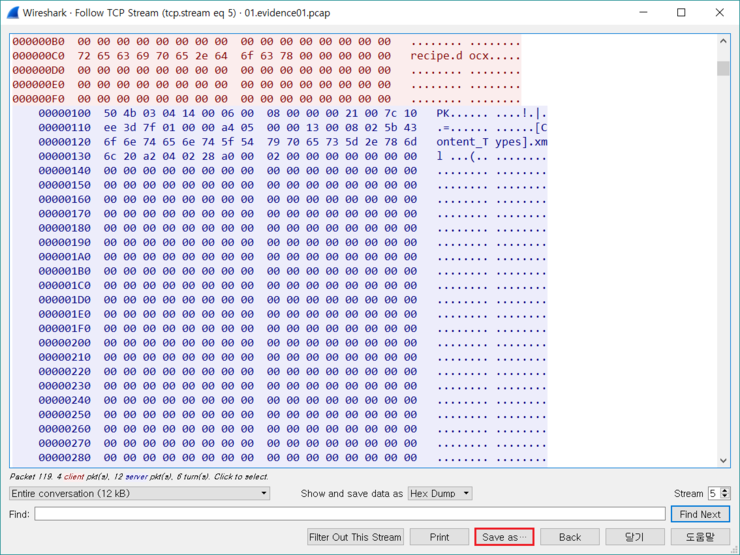Screen dimensions: 740x555
Task: Select the hex row at offset 000000C0
Action: (266, 56)
